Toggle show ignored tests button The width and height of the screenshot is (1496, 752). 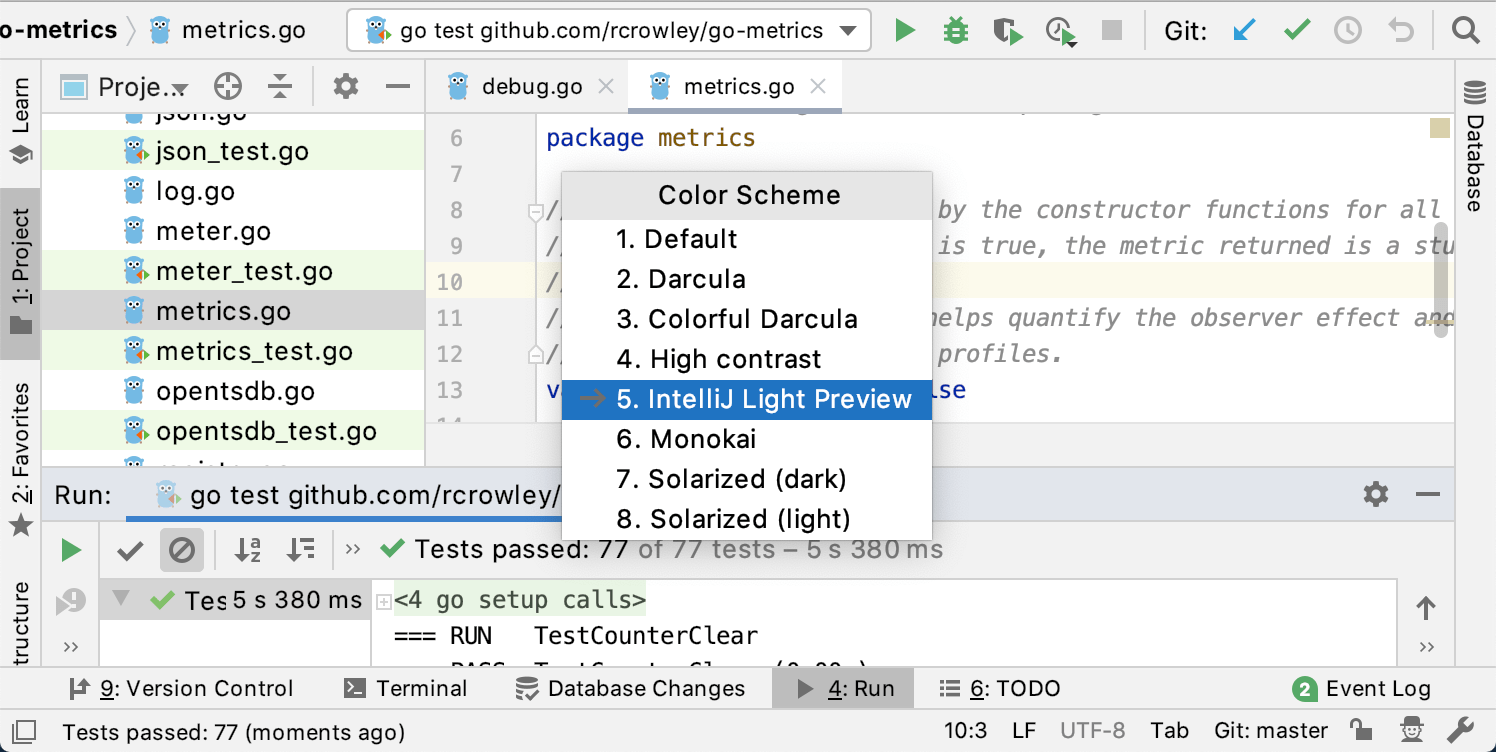click(181, 549)
